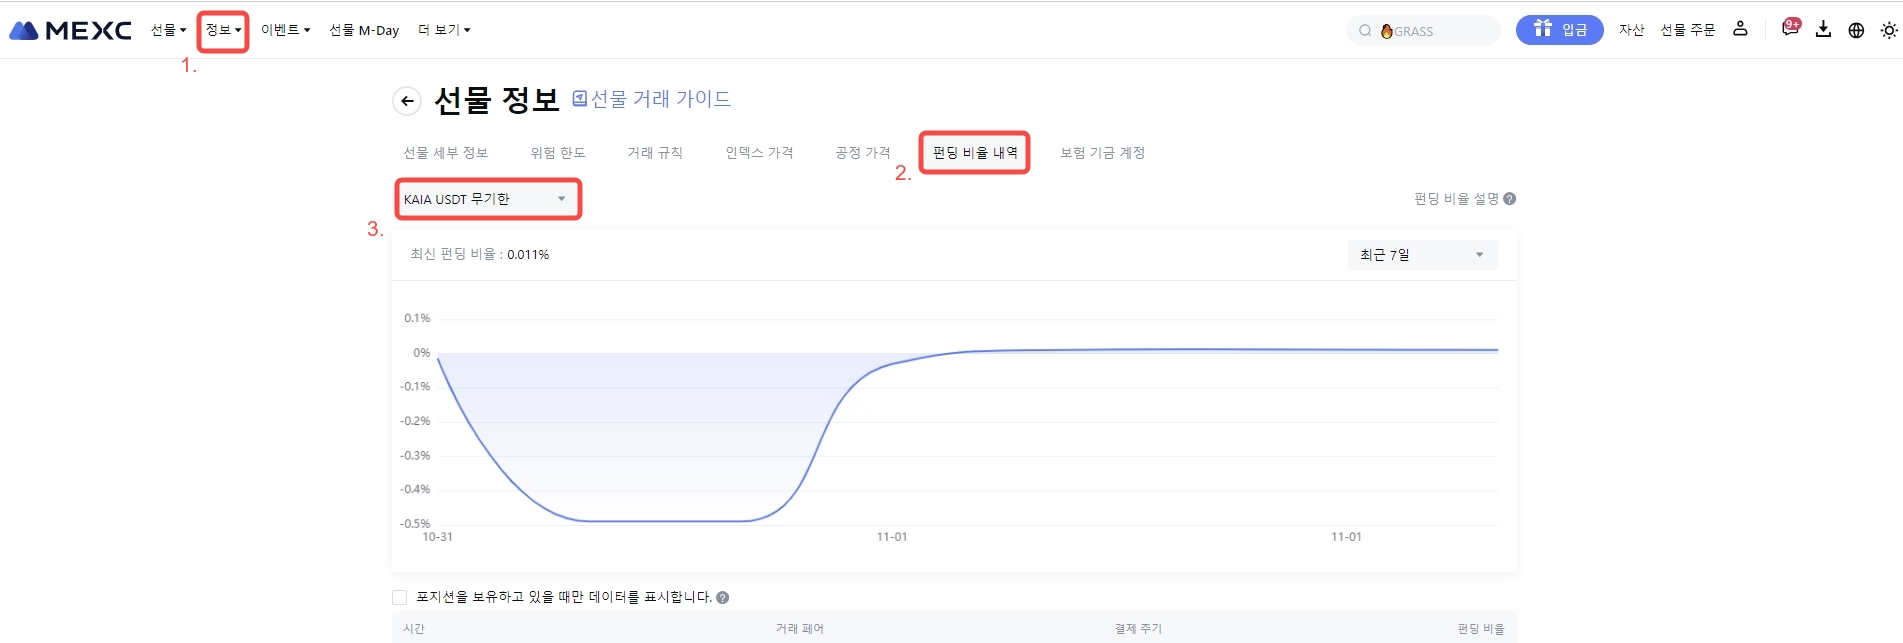Open notifications message icon
This screenshot has height=643, width=1903.
[x=1789, y=29]
